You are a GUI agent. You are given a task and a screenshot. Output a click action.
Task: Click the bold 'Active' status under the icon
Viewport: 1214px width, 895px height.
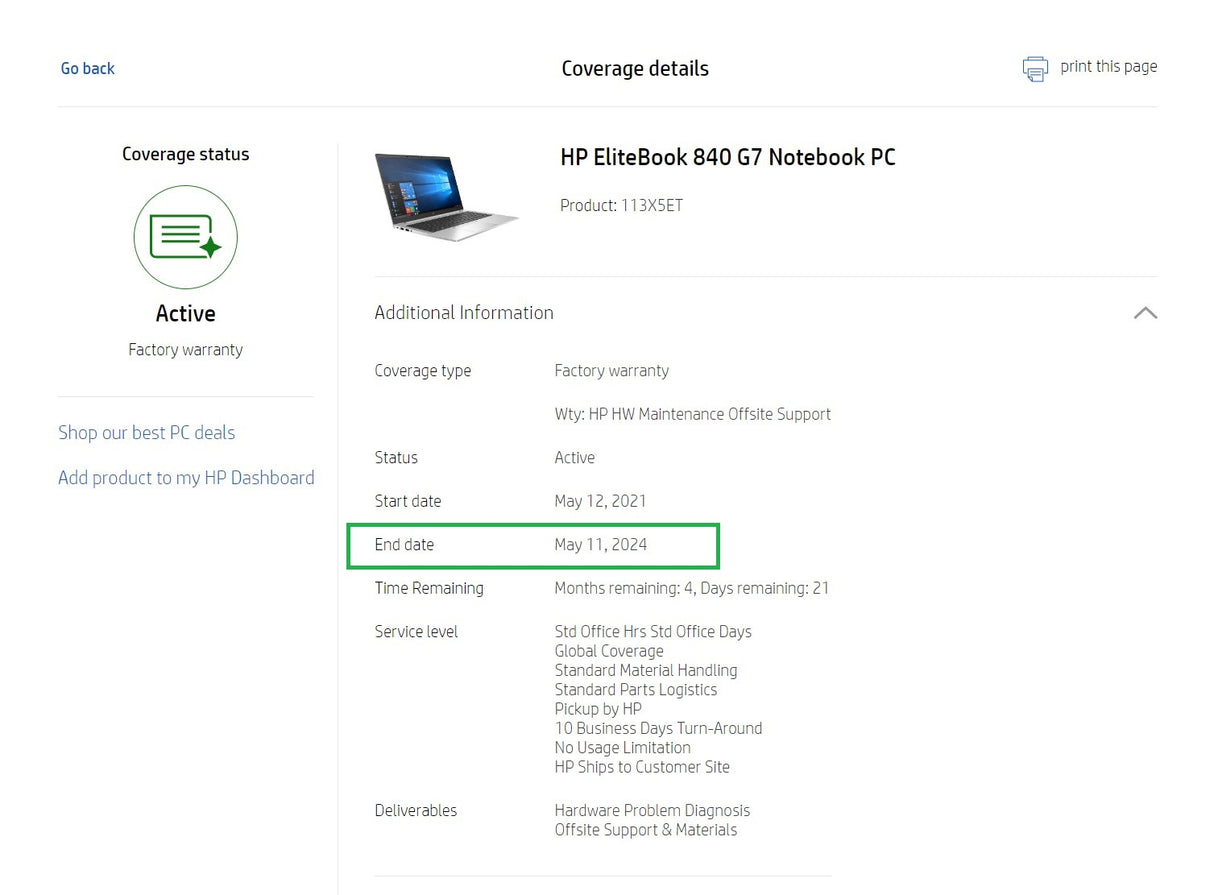(x=185, y=314)
